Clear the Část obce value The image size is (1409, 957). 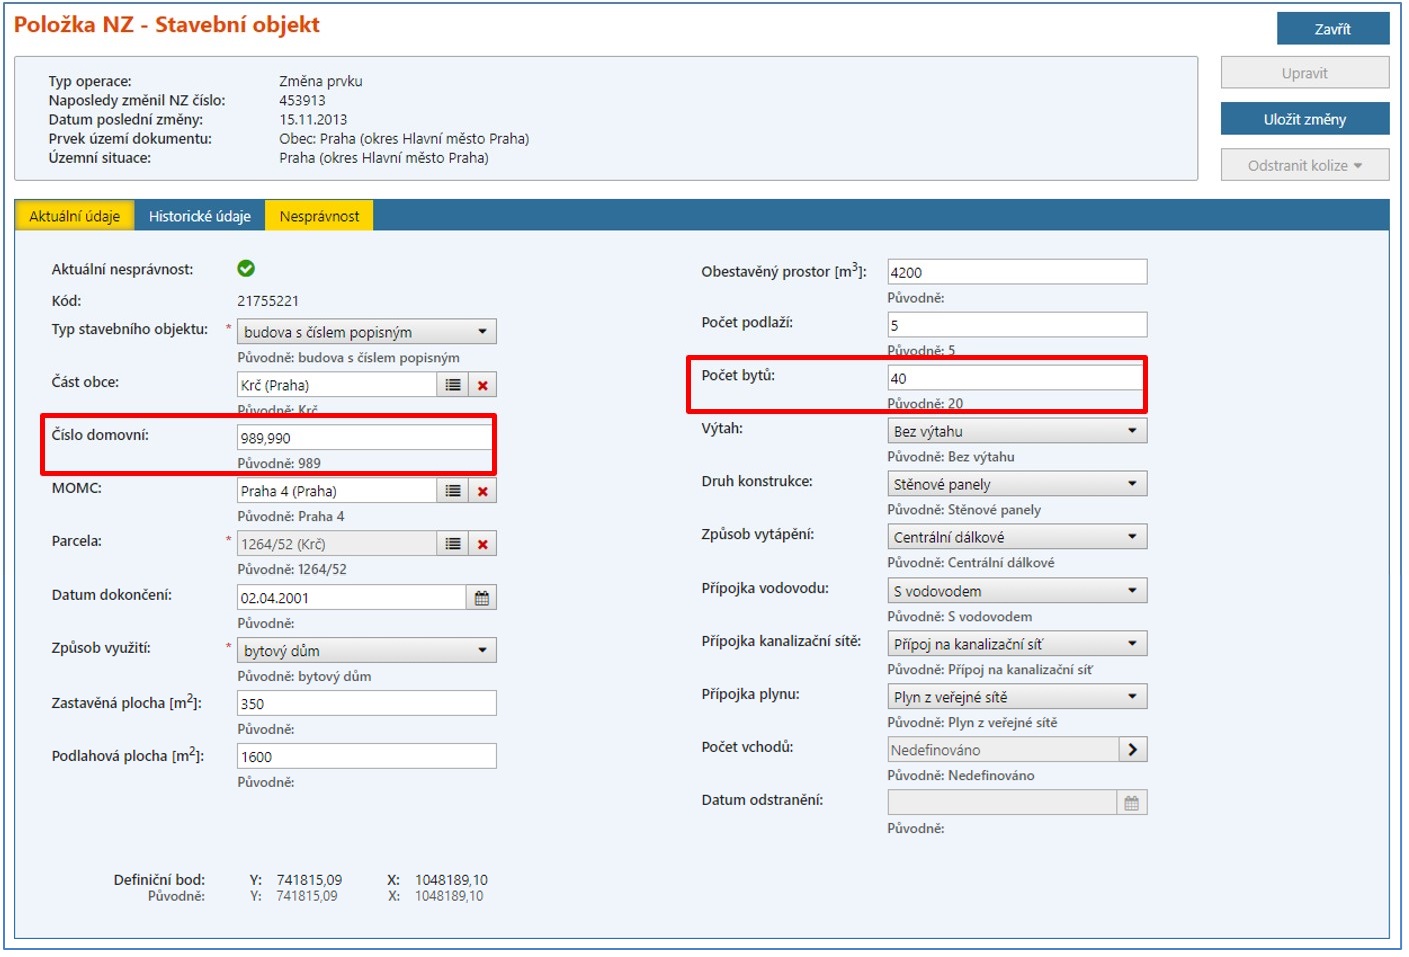[x=482, y=385]
